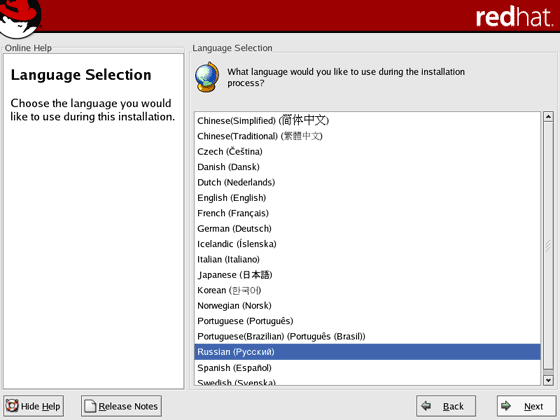
Task: Select Italian (Italiano)
Action: point(368,259)
